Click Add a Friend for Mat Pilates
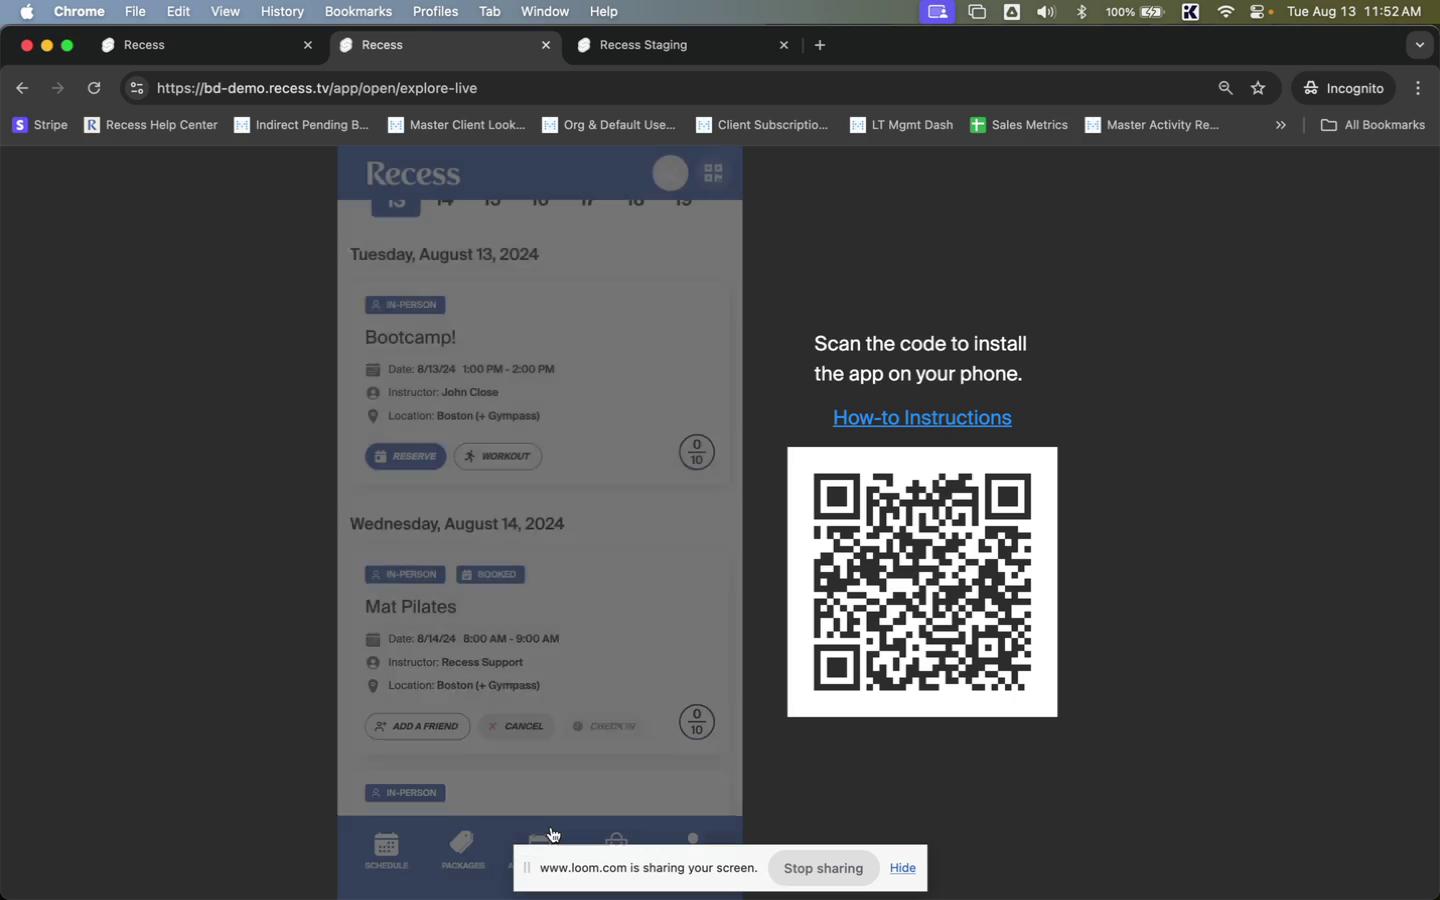This screenshot has height=900, width=1440. point(417,726)
